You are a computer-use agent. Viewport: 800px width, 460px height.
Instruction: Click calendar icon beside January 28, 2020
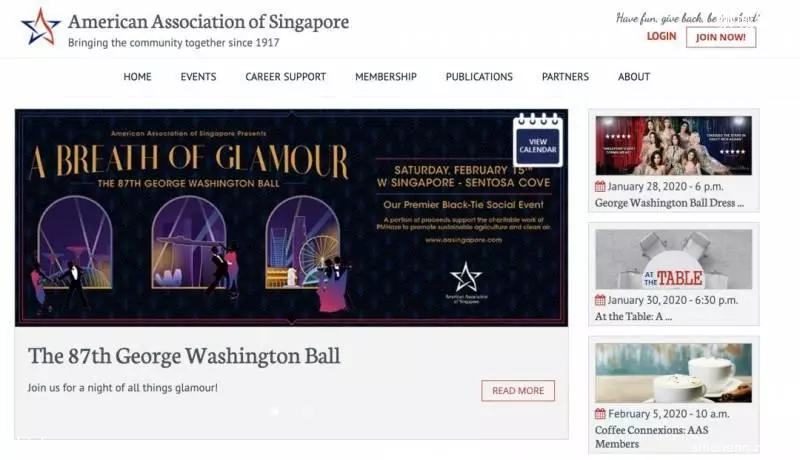pyautogui.click(x=600, y=187)
